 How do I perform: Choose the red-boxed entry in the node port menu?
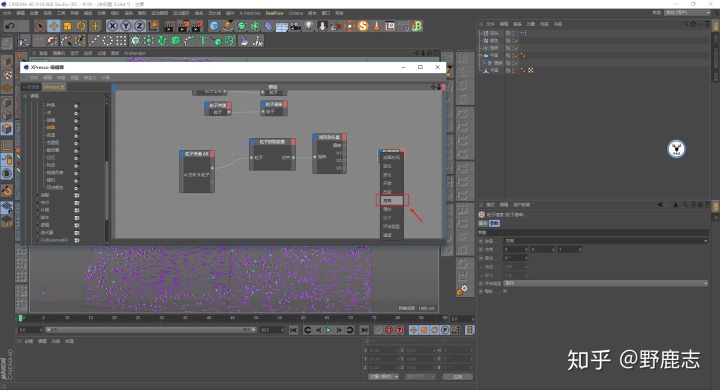[392, 201]
